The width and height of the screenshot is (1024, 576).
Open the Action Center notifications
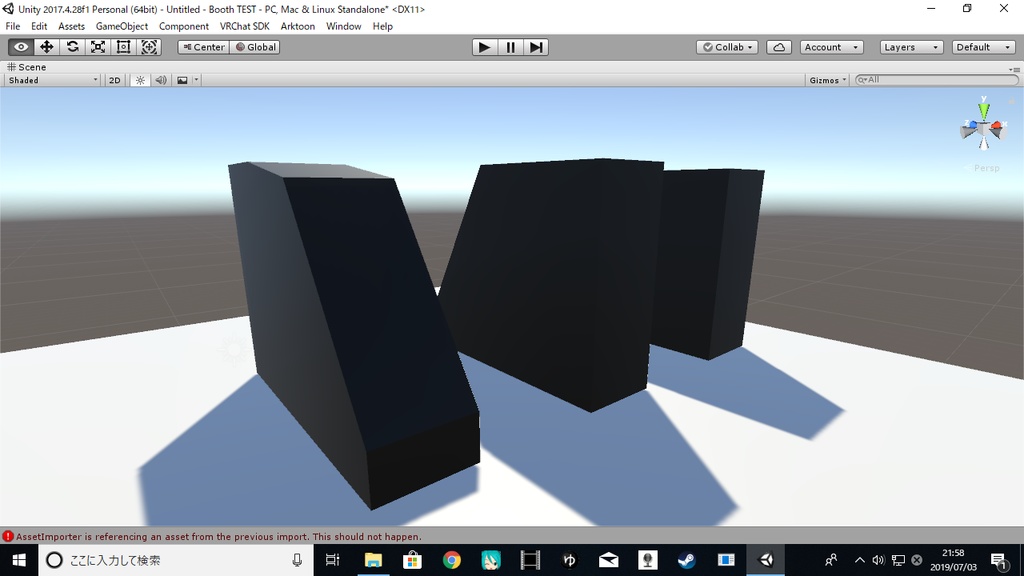pyautogui.click(x=998, y=560)
